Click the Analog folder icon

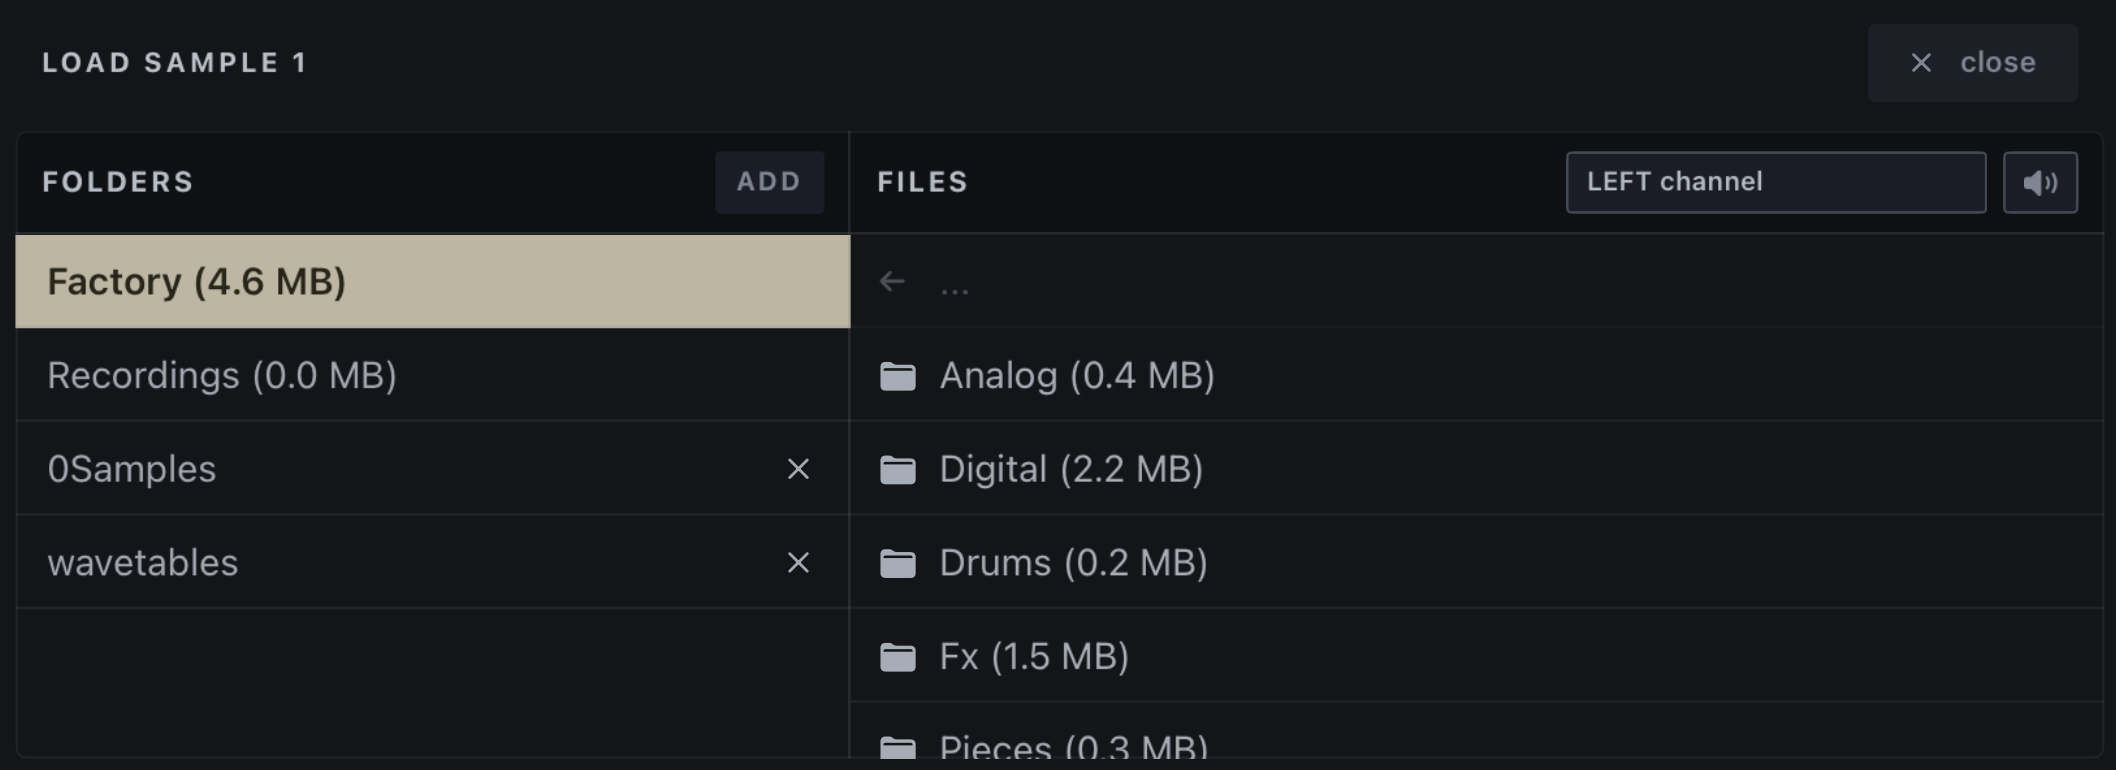[x=898, y=376]
